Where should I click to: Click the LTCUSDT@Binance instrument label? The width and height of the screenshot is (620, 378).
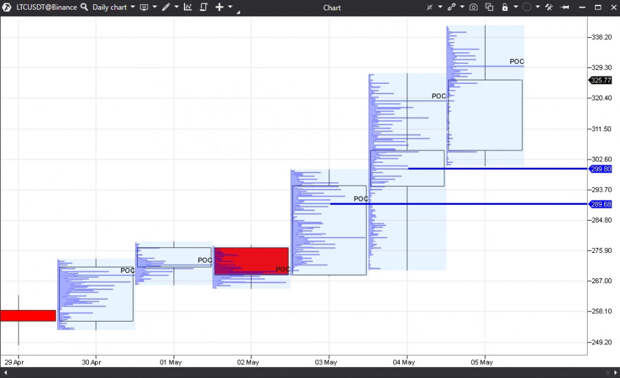tap(47, 7)
